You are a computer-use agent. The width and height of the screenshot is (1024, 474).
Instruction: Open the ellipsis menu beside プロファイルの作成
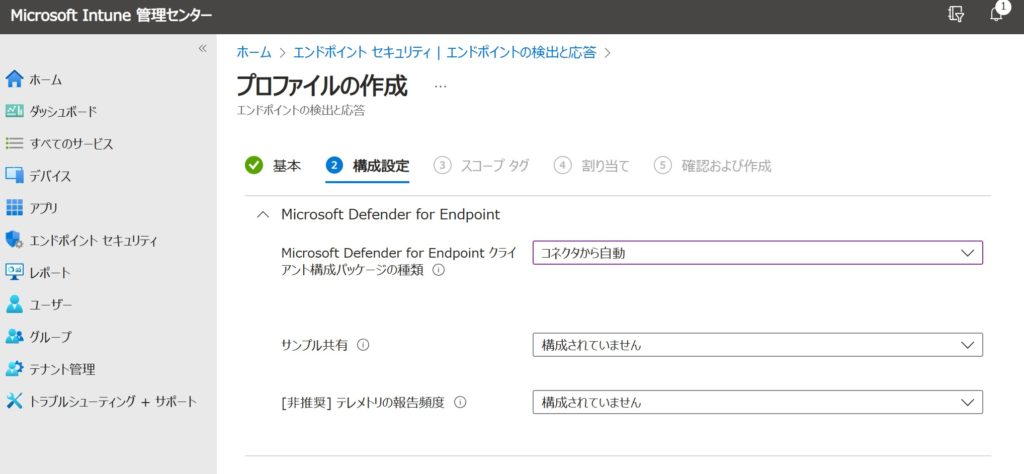[x=441, y=87]
